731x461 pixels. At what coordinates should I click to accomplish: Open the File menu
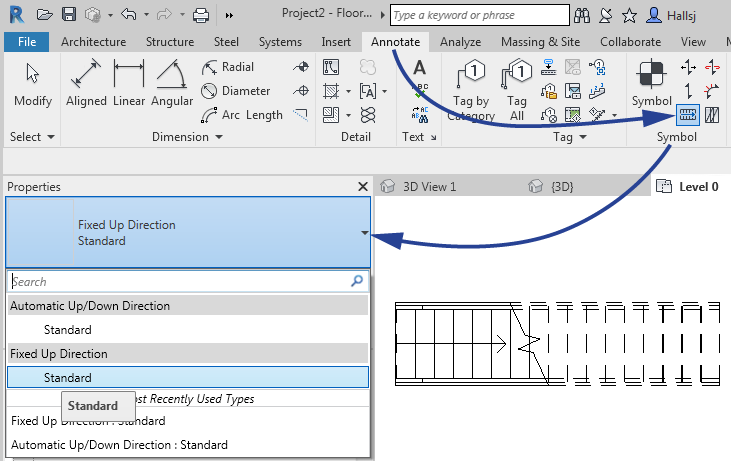27,42
